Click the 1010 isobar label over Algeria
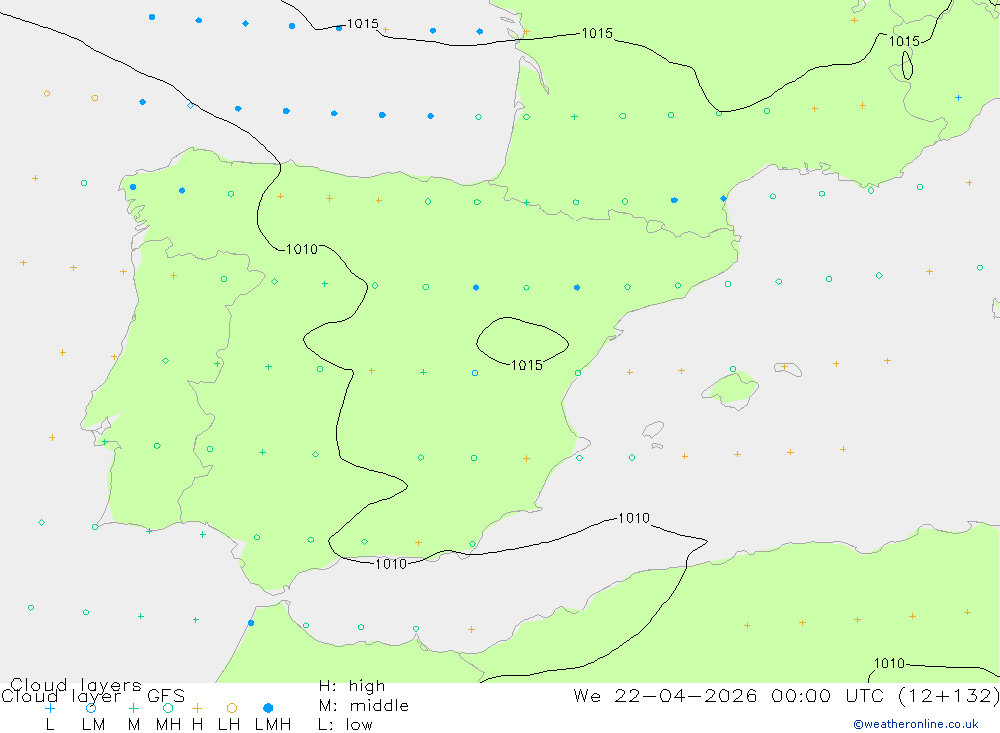The height and width of the screenshot is (733, 1000). (x=889, y=663)
